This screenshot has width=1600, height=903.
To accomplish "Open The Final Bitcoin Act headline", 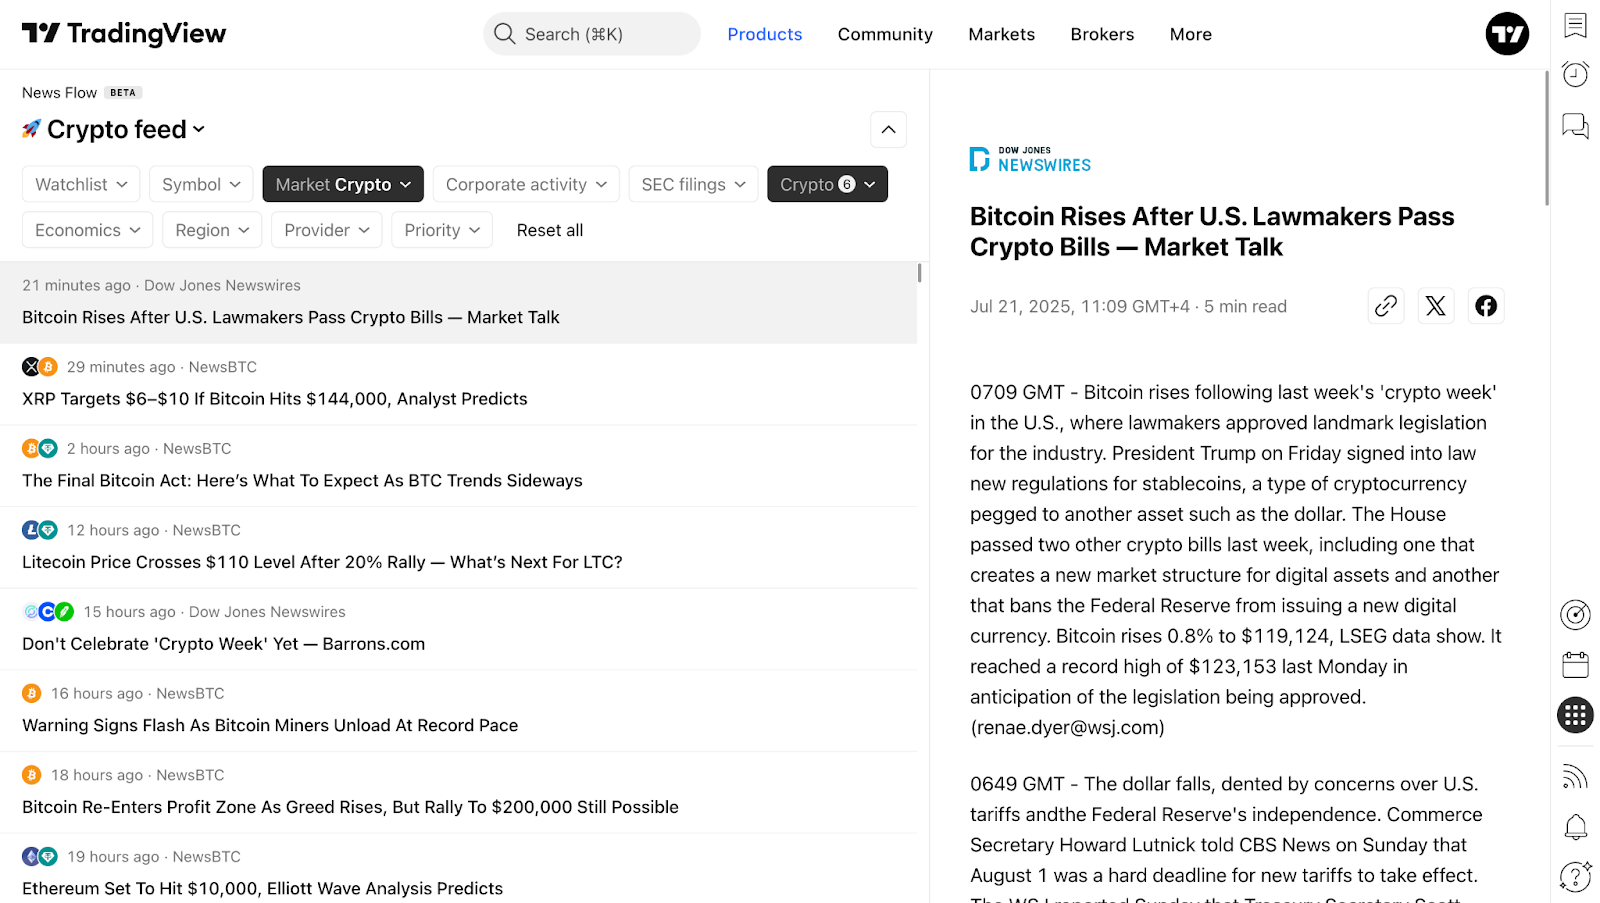I will pos(302,481).
